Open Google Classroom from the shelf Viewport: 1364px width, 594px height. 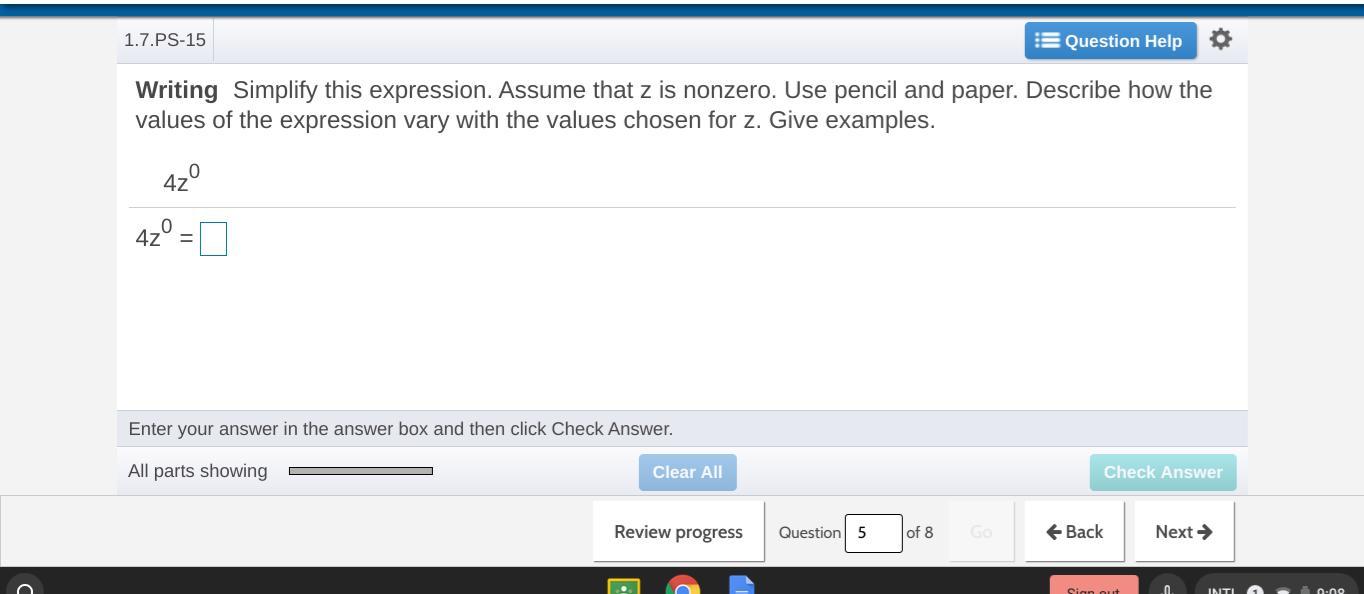pos(624,587)
